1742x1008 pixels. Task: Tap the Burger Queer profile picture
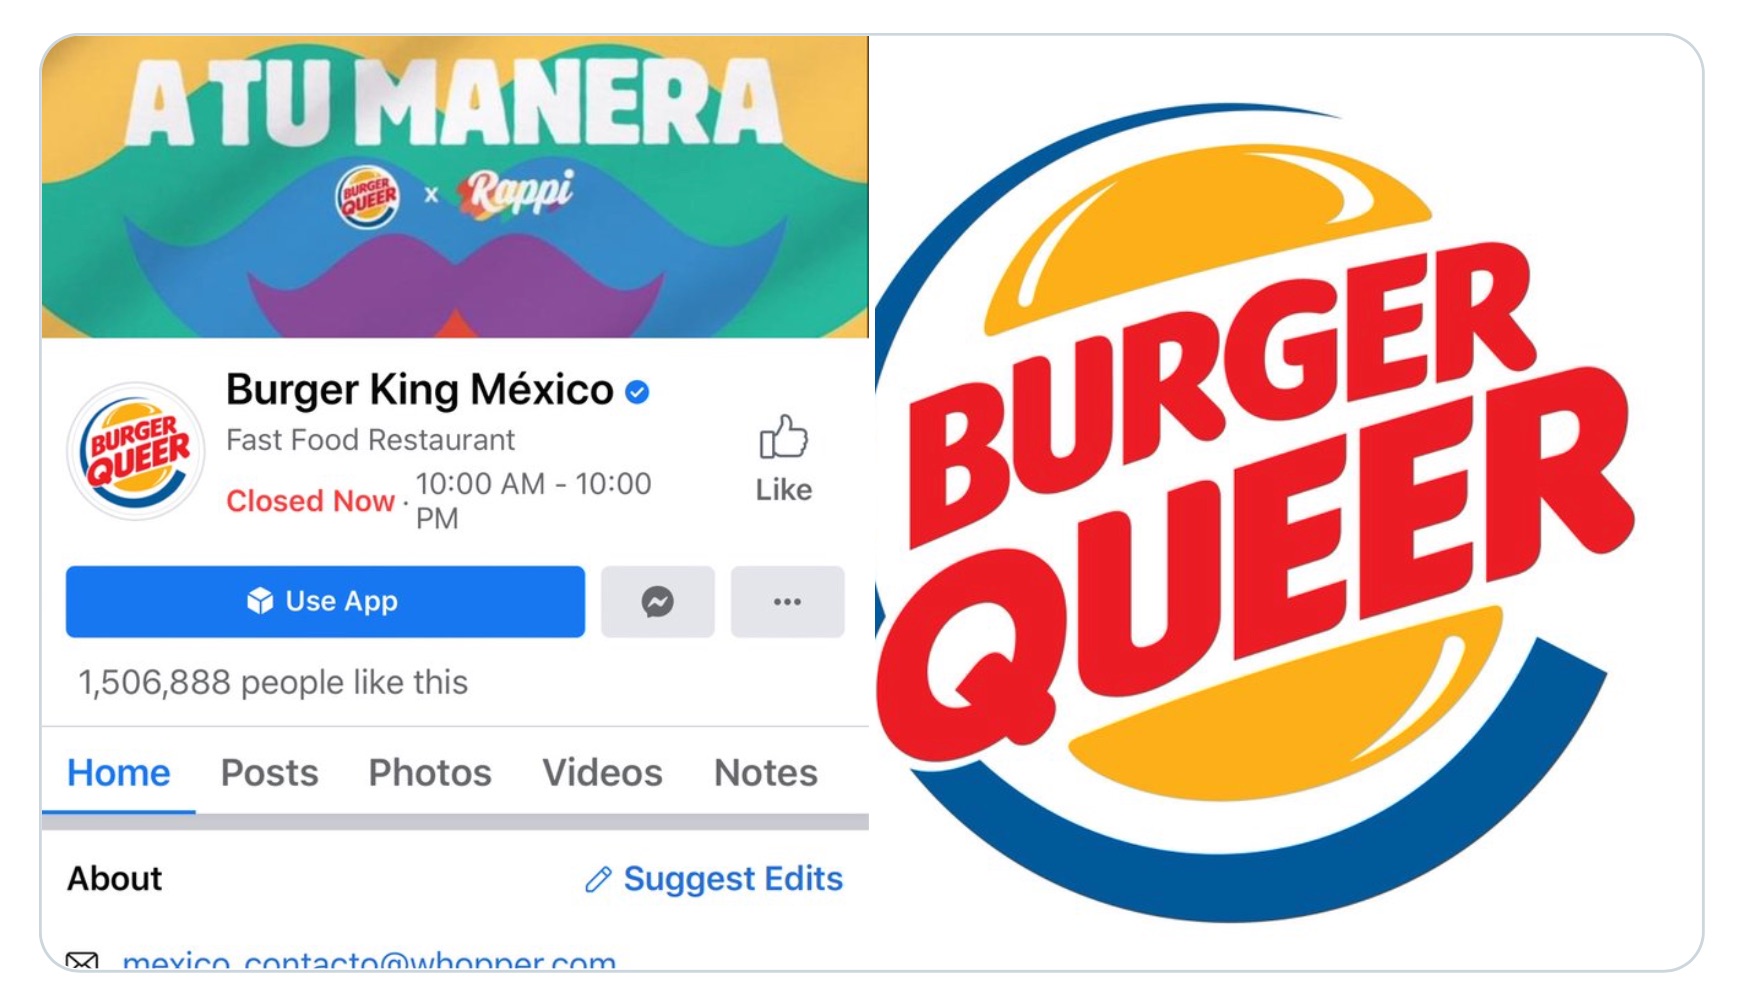coord(137,452)
